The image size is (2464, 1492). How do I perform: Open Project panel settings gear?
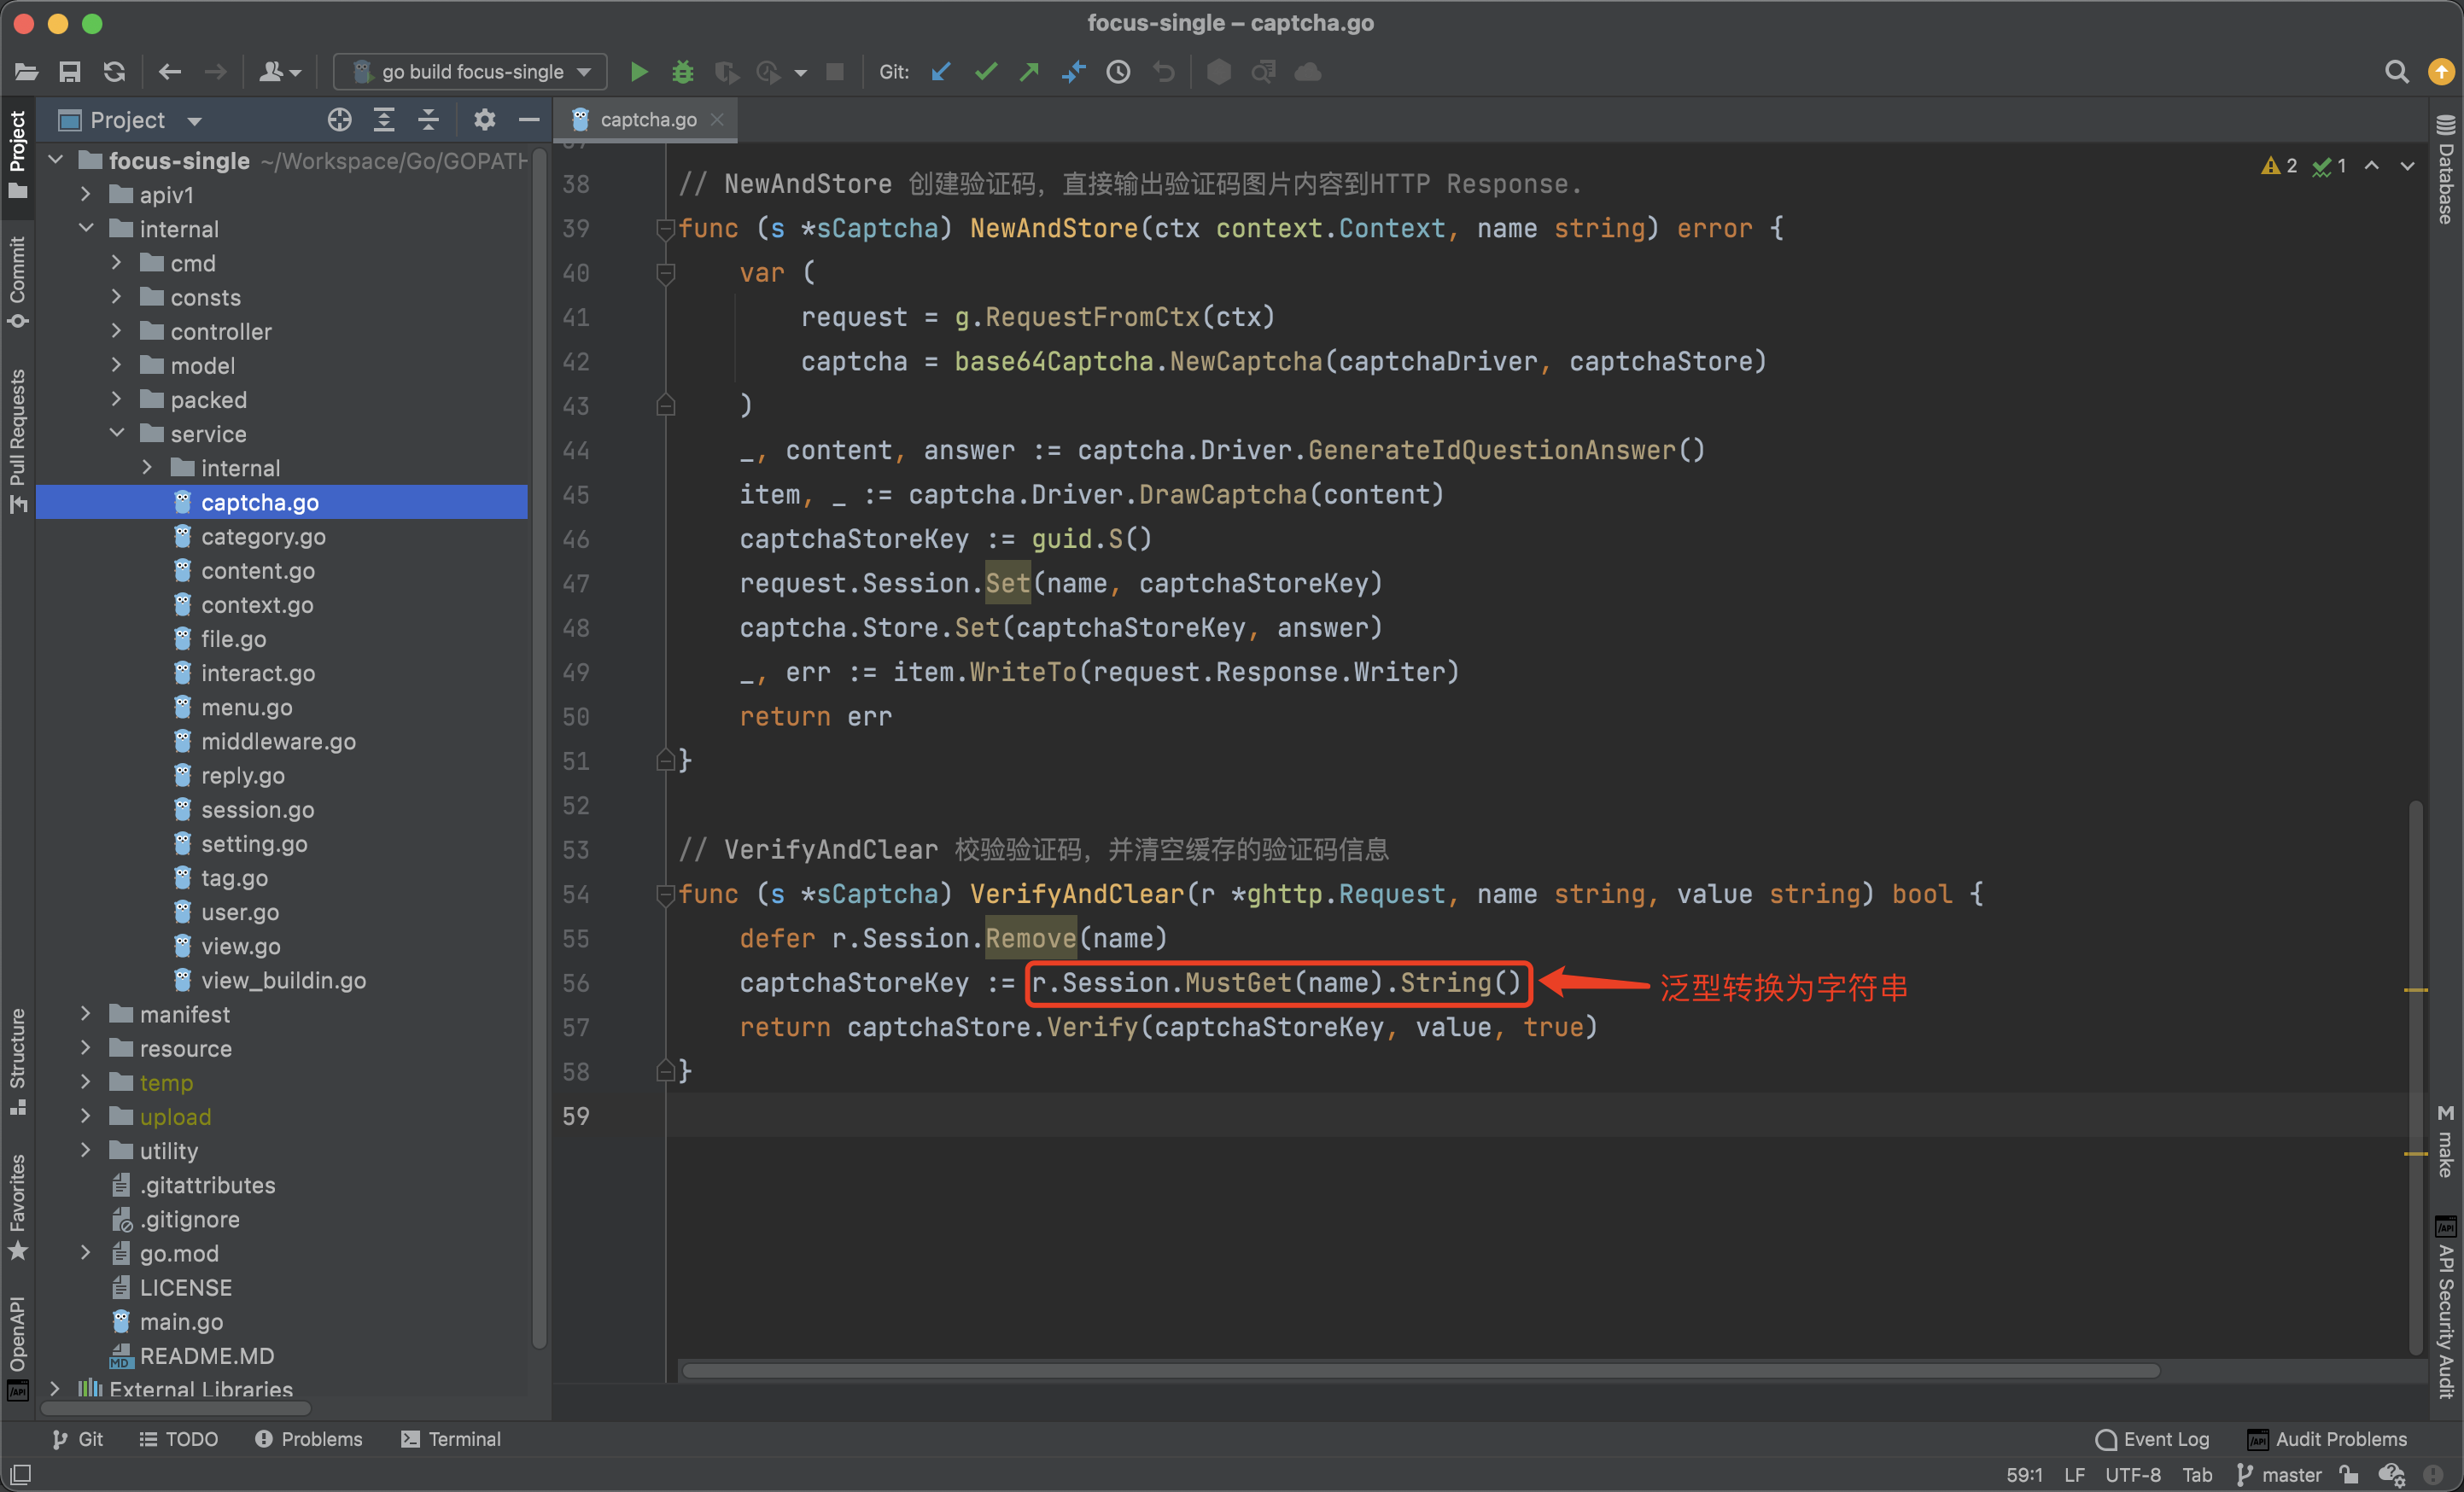[x=484, y=120]
